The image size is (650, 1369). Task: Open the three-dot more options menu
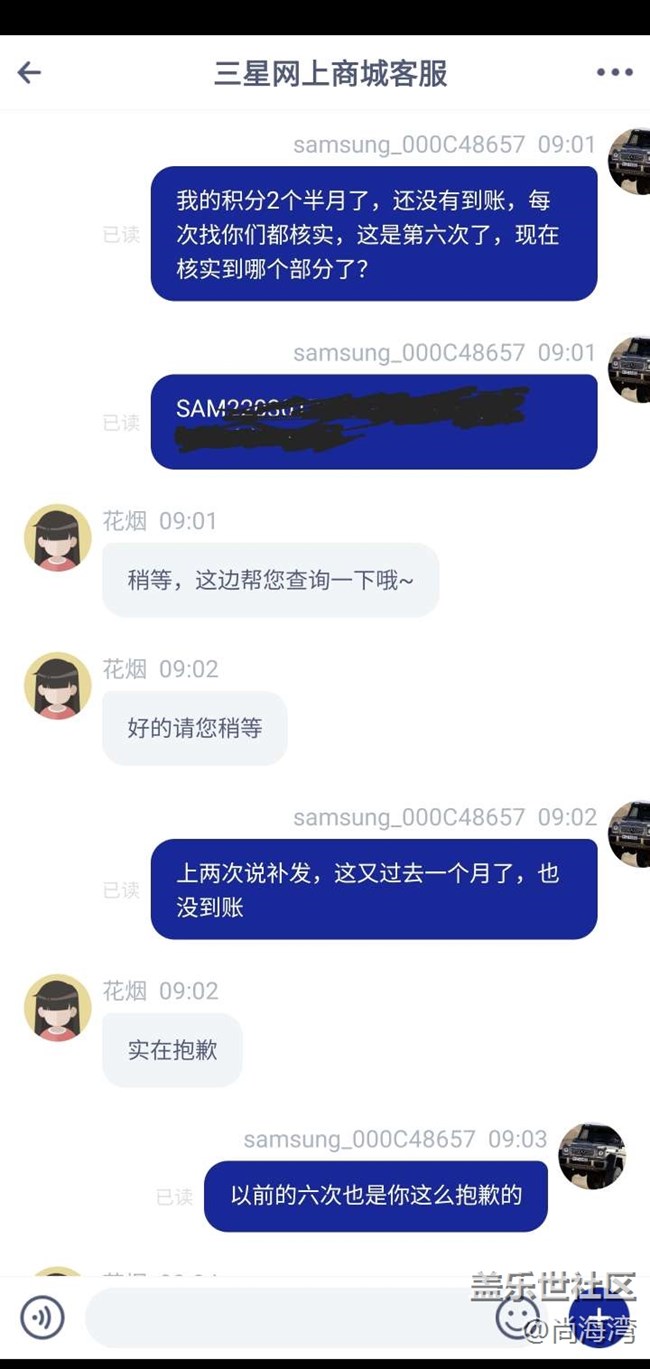point(614,72)
